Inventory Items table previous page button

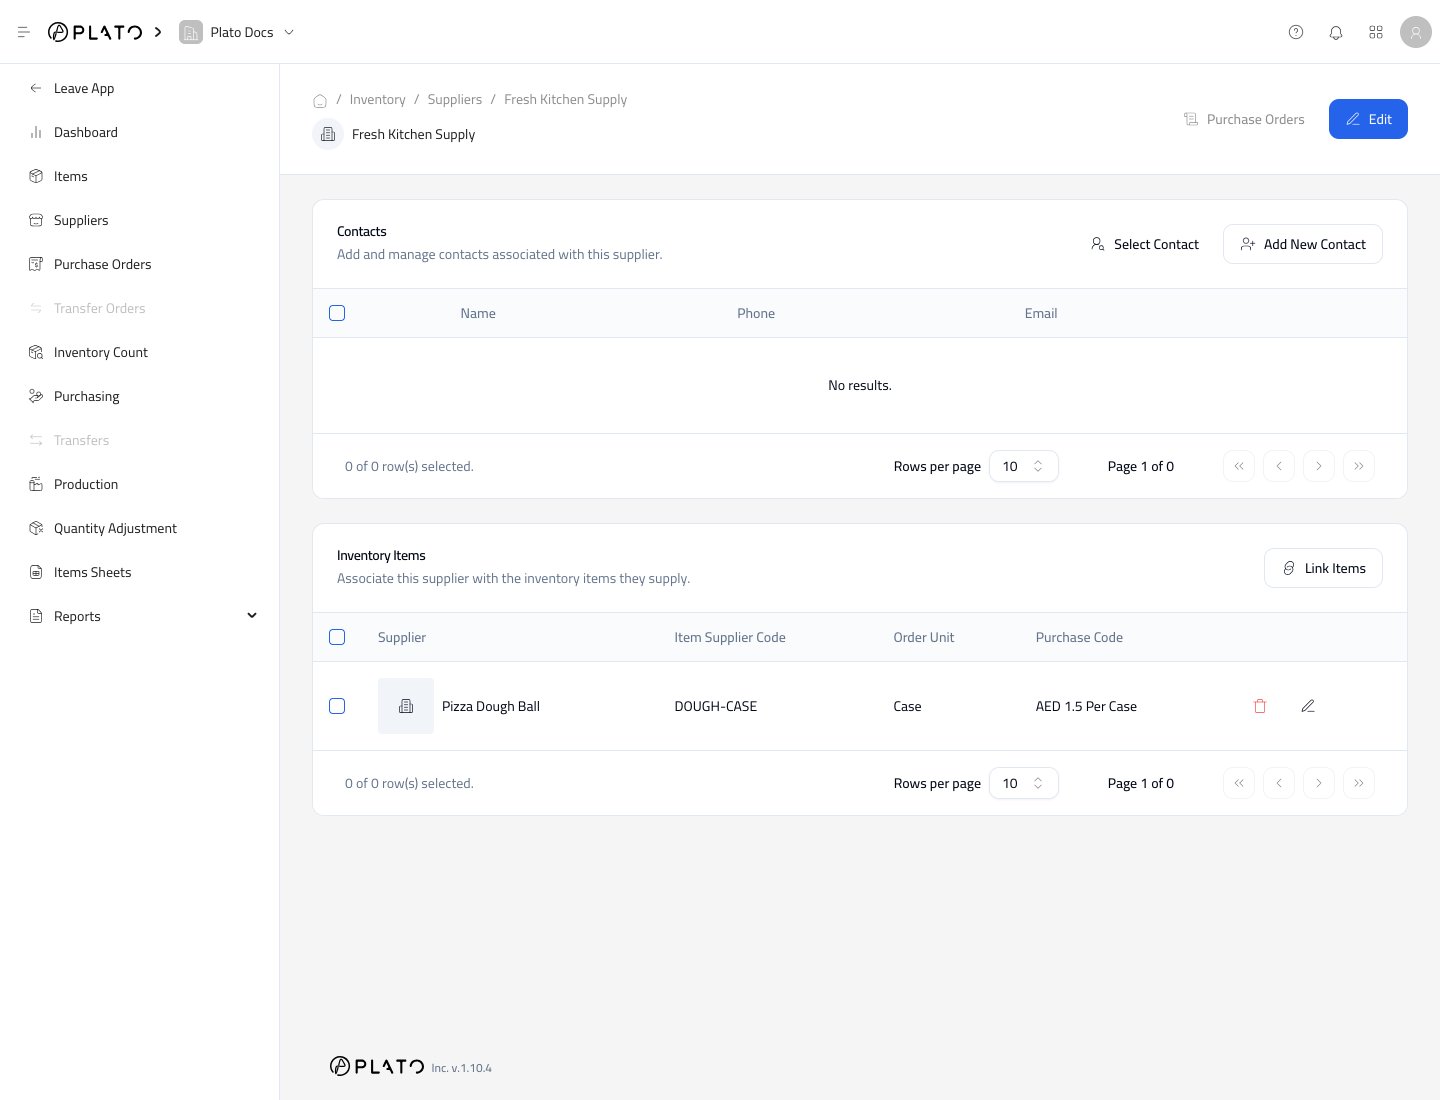(1279, 783)
